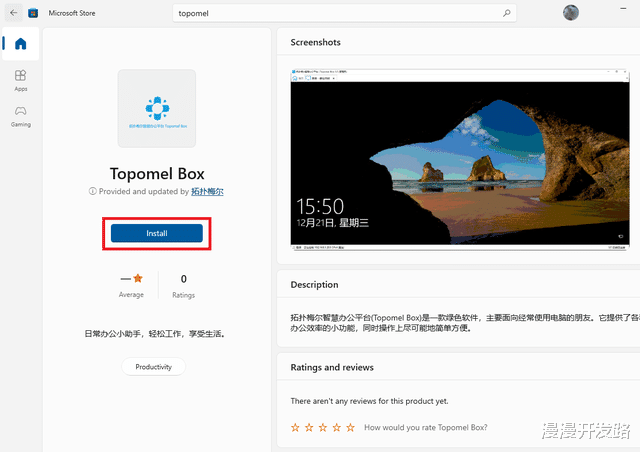Click the search box containing topomel
The image size is (640, 452).
344,13
